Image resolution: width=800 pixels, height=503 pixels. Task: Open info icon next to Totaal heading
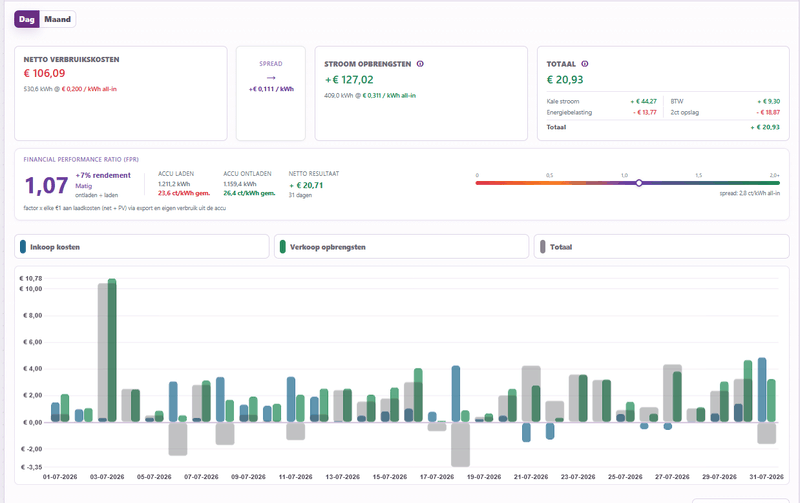585,64
